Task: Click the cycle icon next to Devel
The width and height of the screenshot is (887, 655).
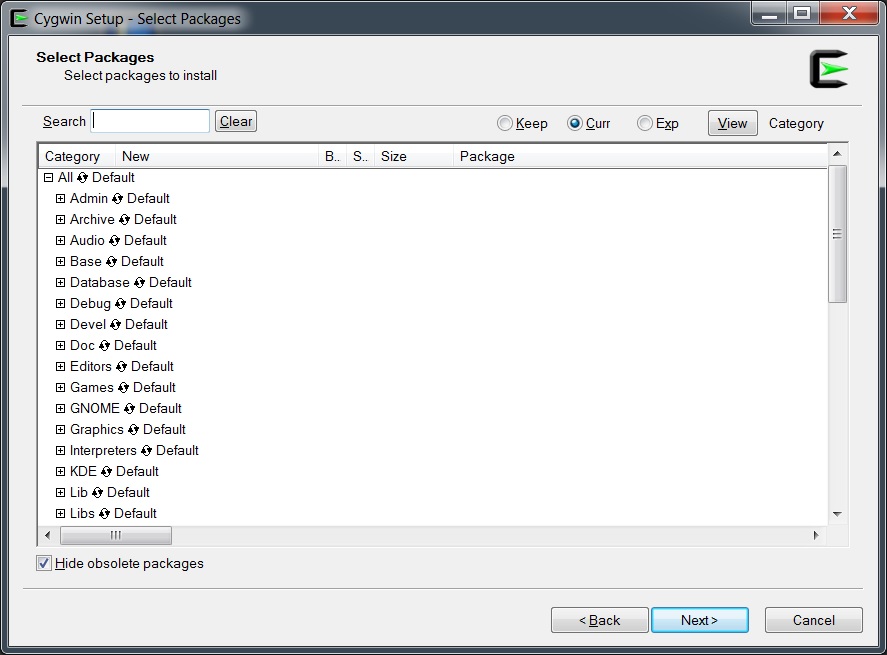Action: pos(115,325)
